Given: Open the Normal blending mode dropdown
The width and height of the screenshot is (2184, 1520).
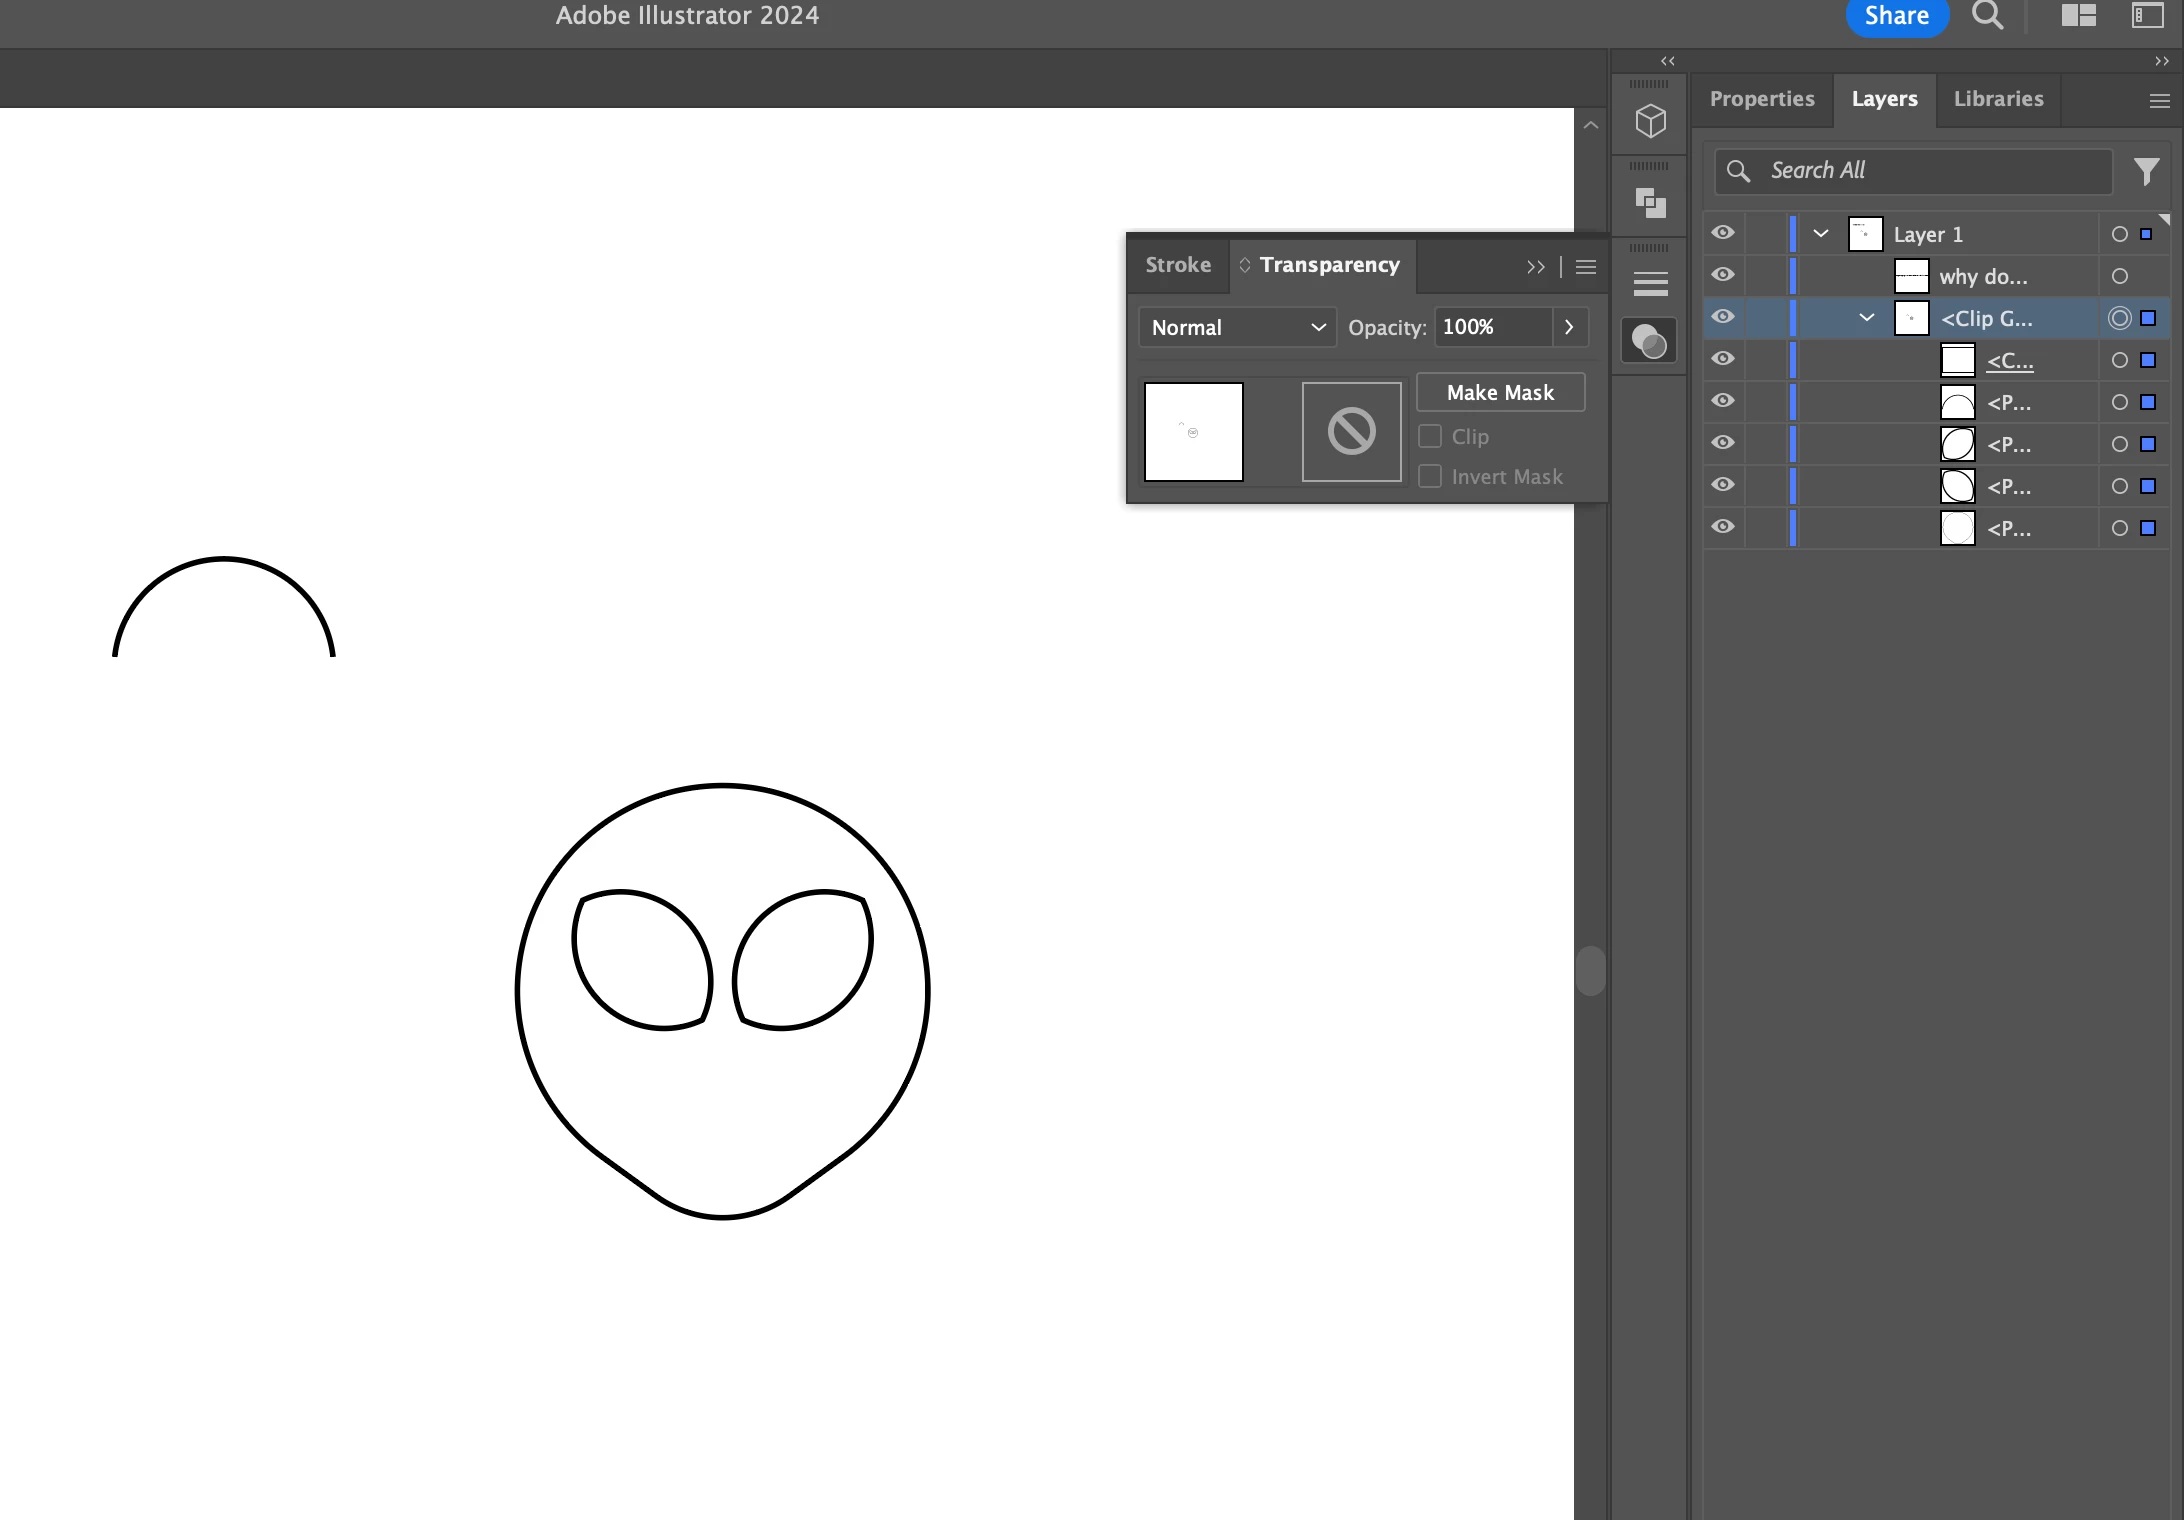Looking at the screenshot, I should point(1237,328).
